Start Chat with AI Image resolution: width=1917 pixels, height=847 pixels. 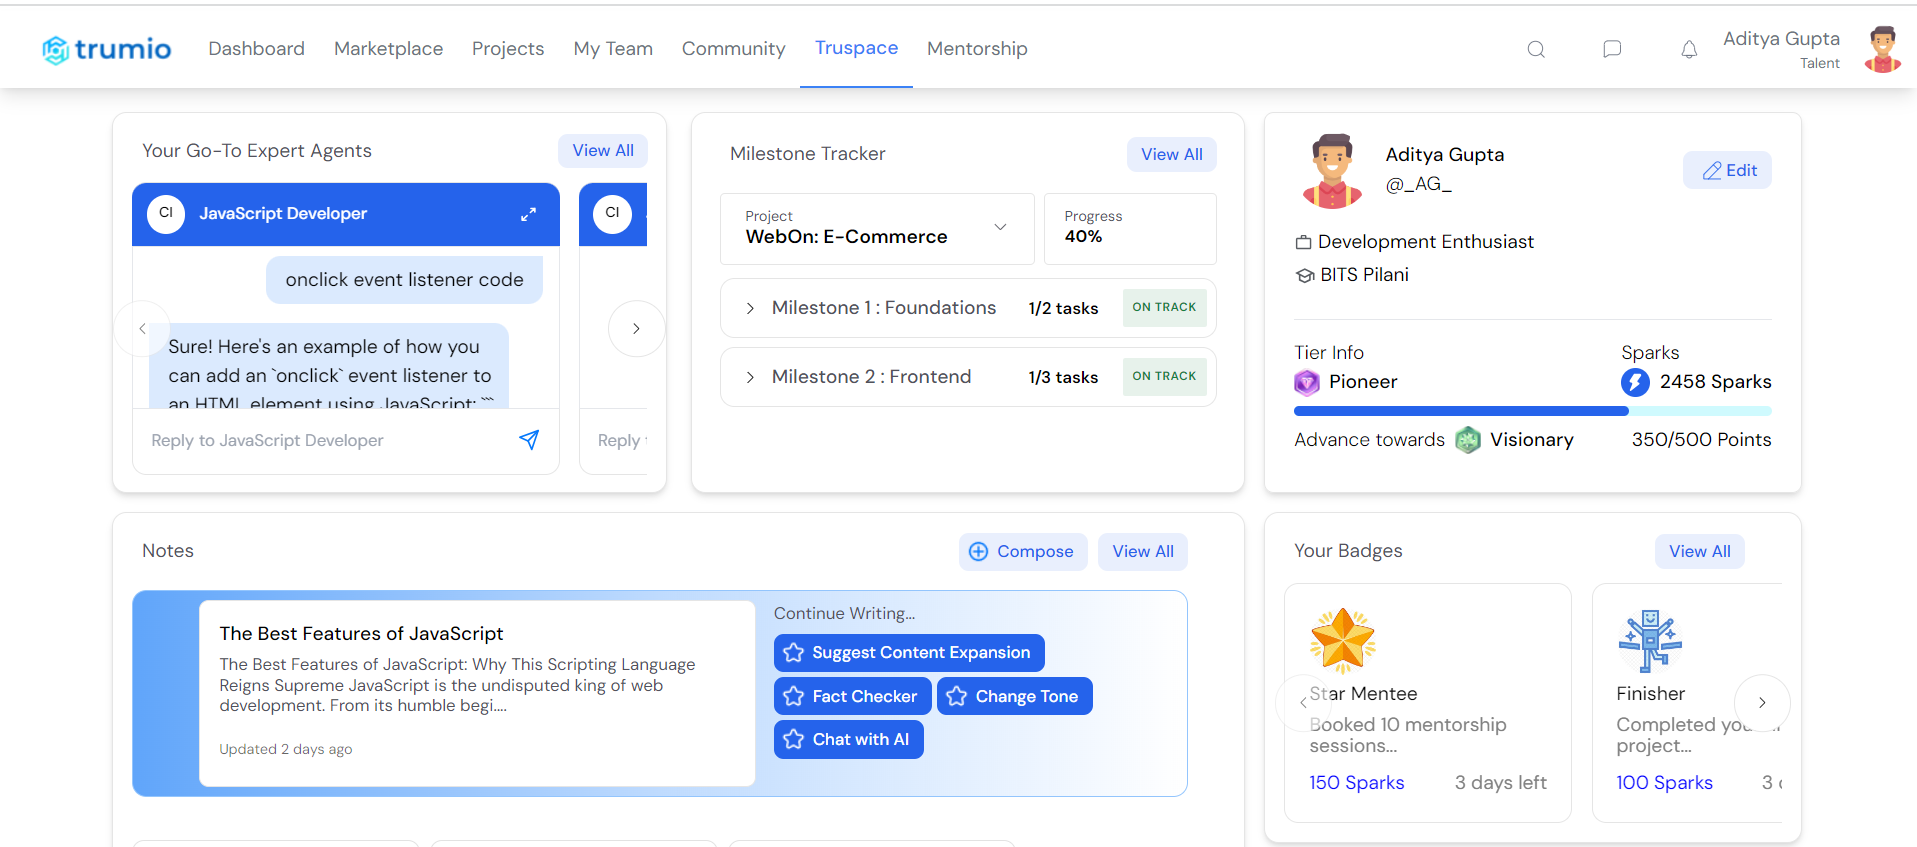848,740
